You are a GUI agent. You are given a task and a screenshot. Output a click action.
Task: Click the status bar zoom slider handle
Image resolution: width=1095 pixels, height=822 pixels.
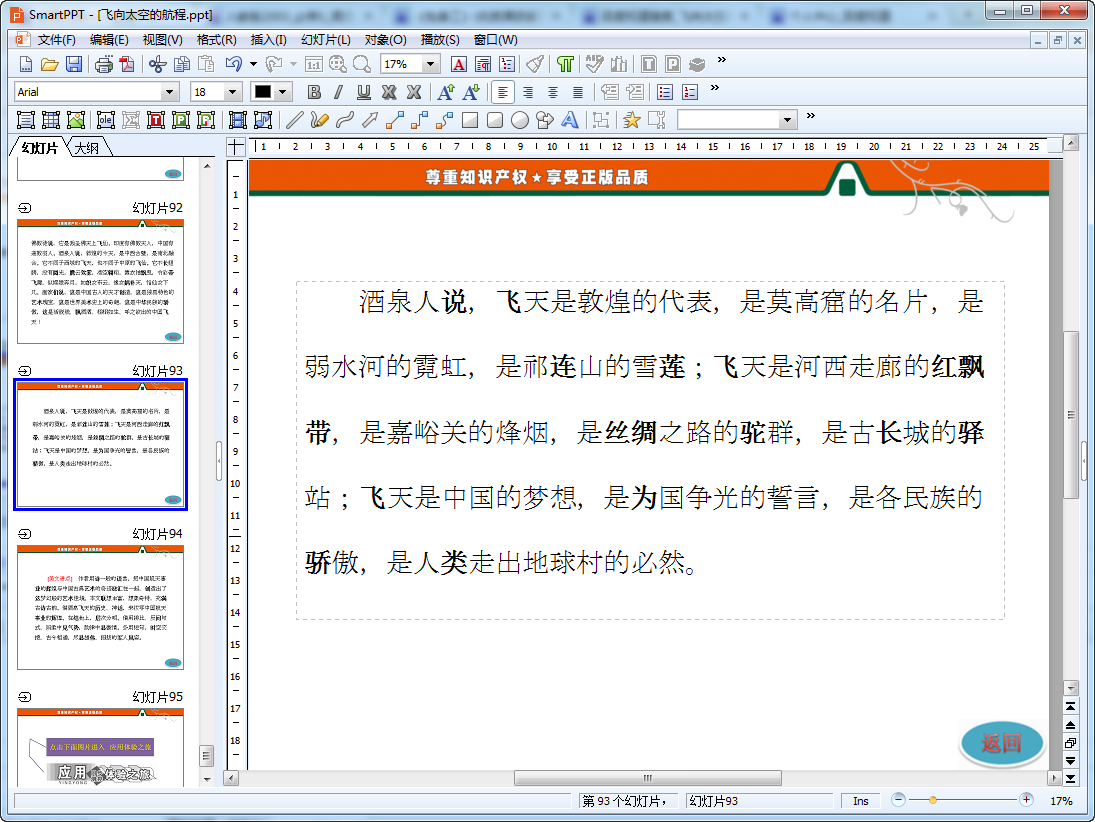pyautogui.click(x=932, y=800)
